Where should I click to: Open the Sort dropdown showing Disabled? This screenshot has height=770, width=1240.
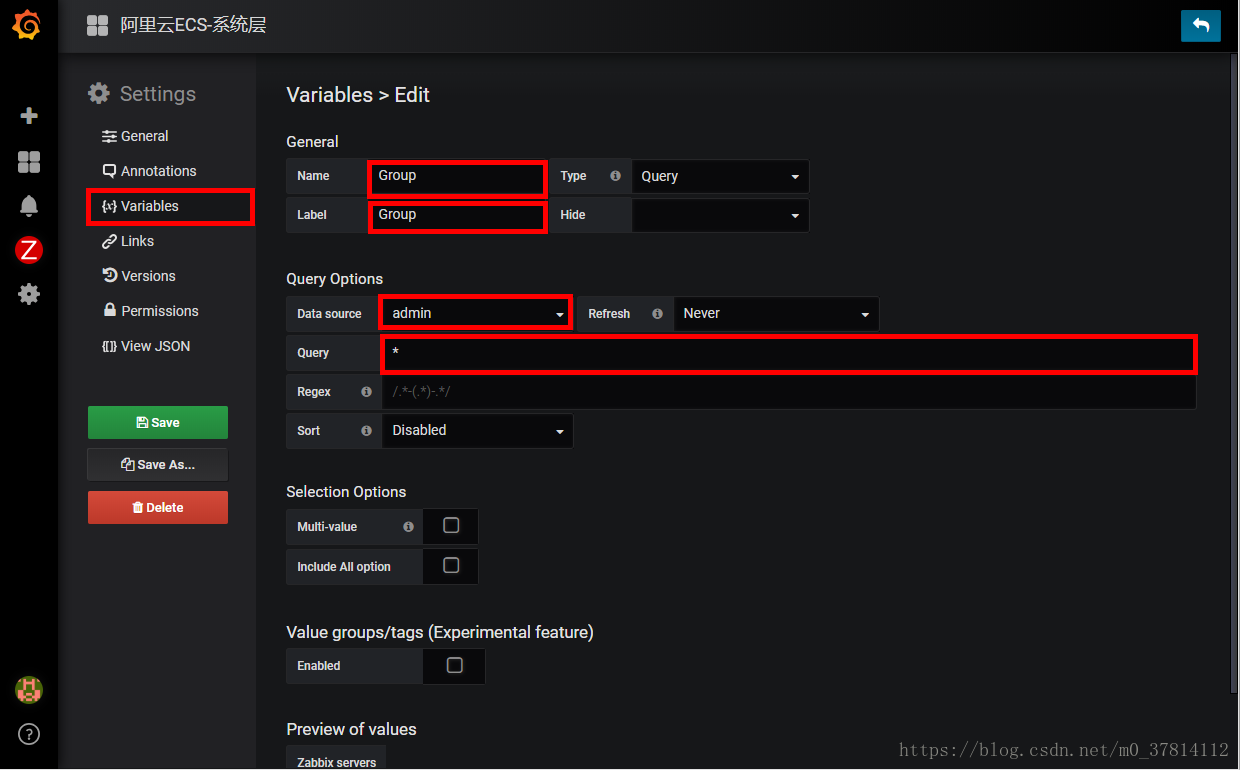pyautogui.click(x=477, y=431)
